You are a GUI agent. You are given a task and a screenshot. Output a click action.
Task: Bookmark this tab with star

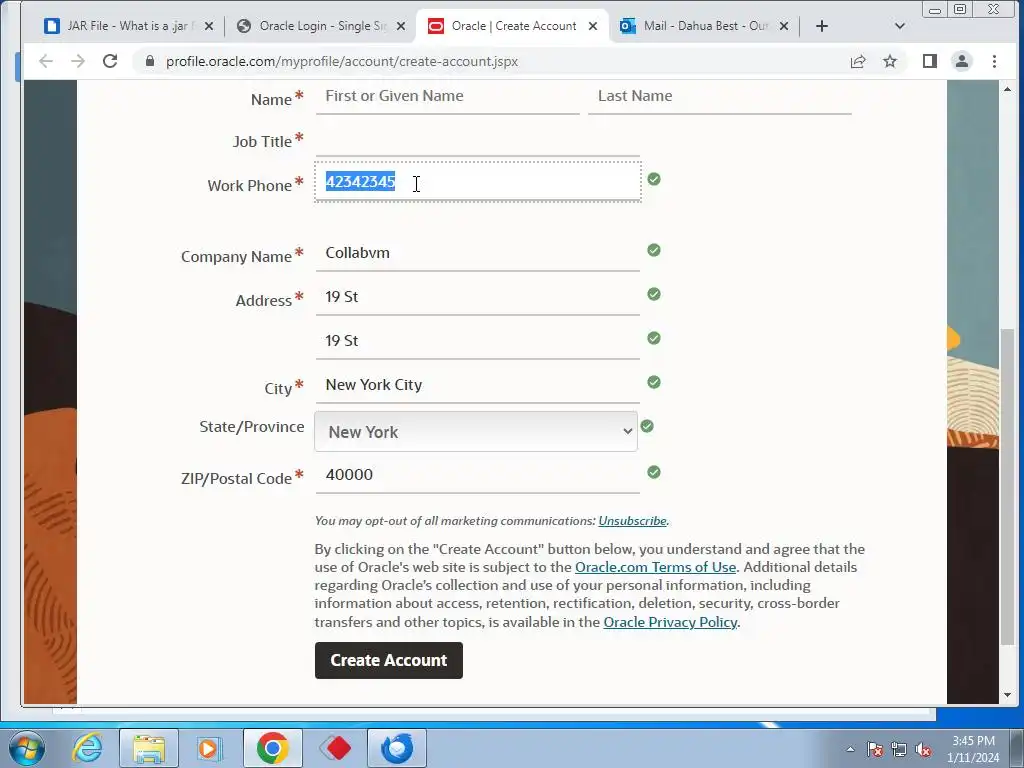coord(889,61)
